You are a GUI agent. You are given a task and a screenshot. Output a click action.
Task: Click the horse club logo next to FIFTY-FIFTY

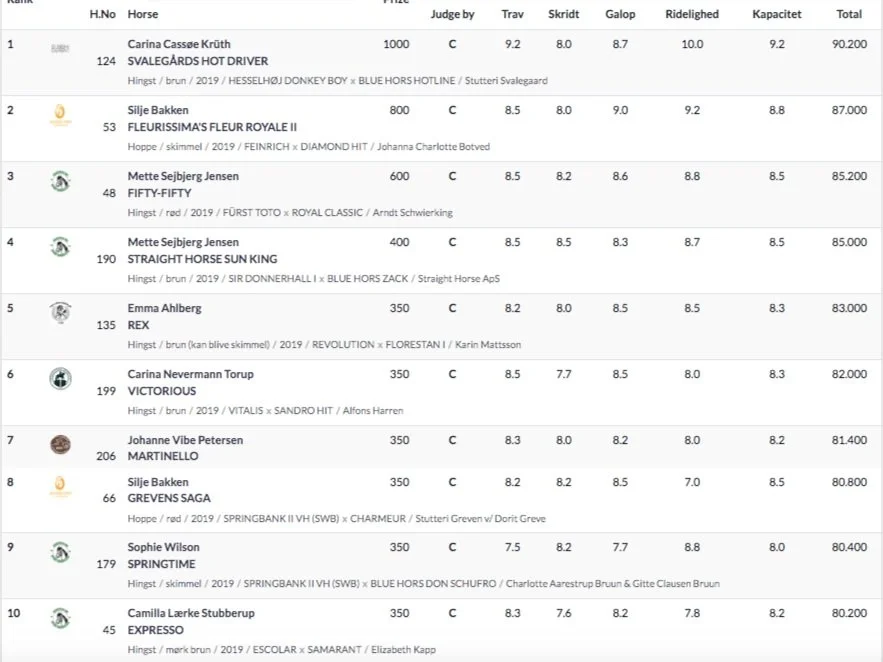pos(60,181)
